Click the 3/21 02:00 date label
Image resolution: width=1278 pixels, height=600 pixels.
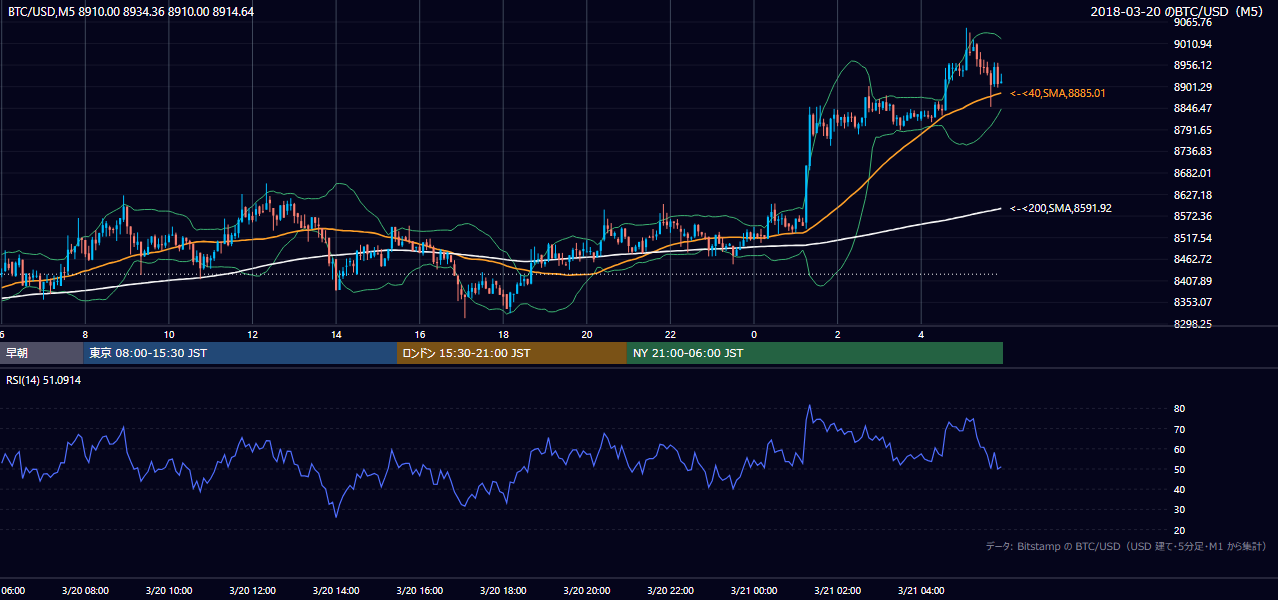[837, 591]
